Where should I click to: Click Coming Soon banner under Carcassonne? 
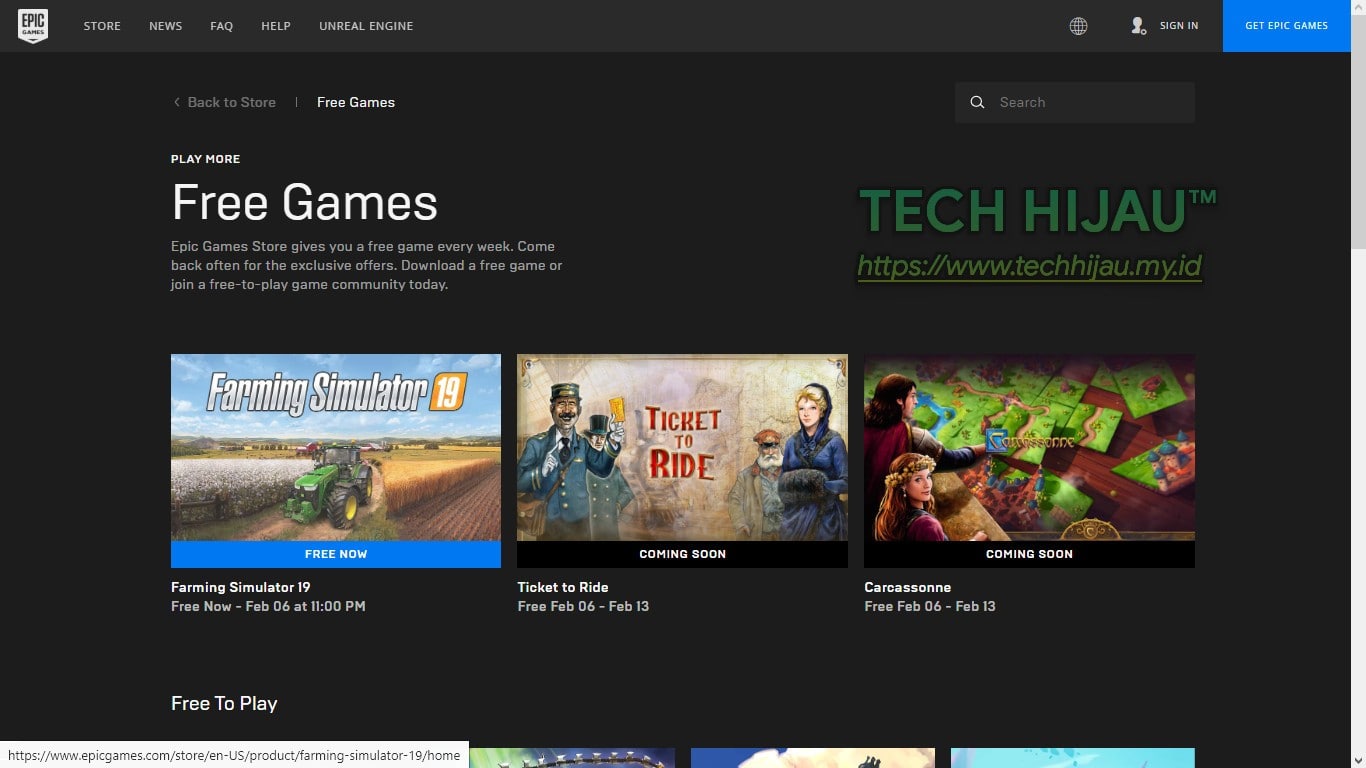(x=1029, y=554)
